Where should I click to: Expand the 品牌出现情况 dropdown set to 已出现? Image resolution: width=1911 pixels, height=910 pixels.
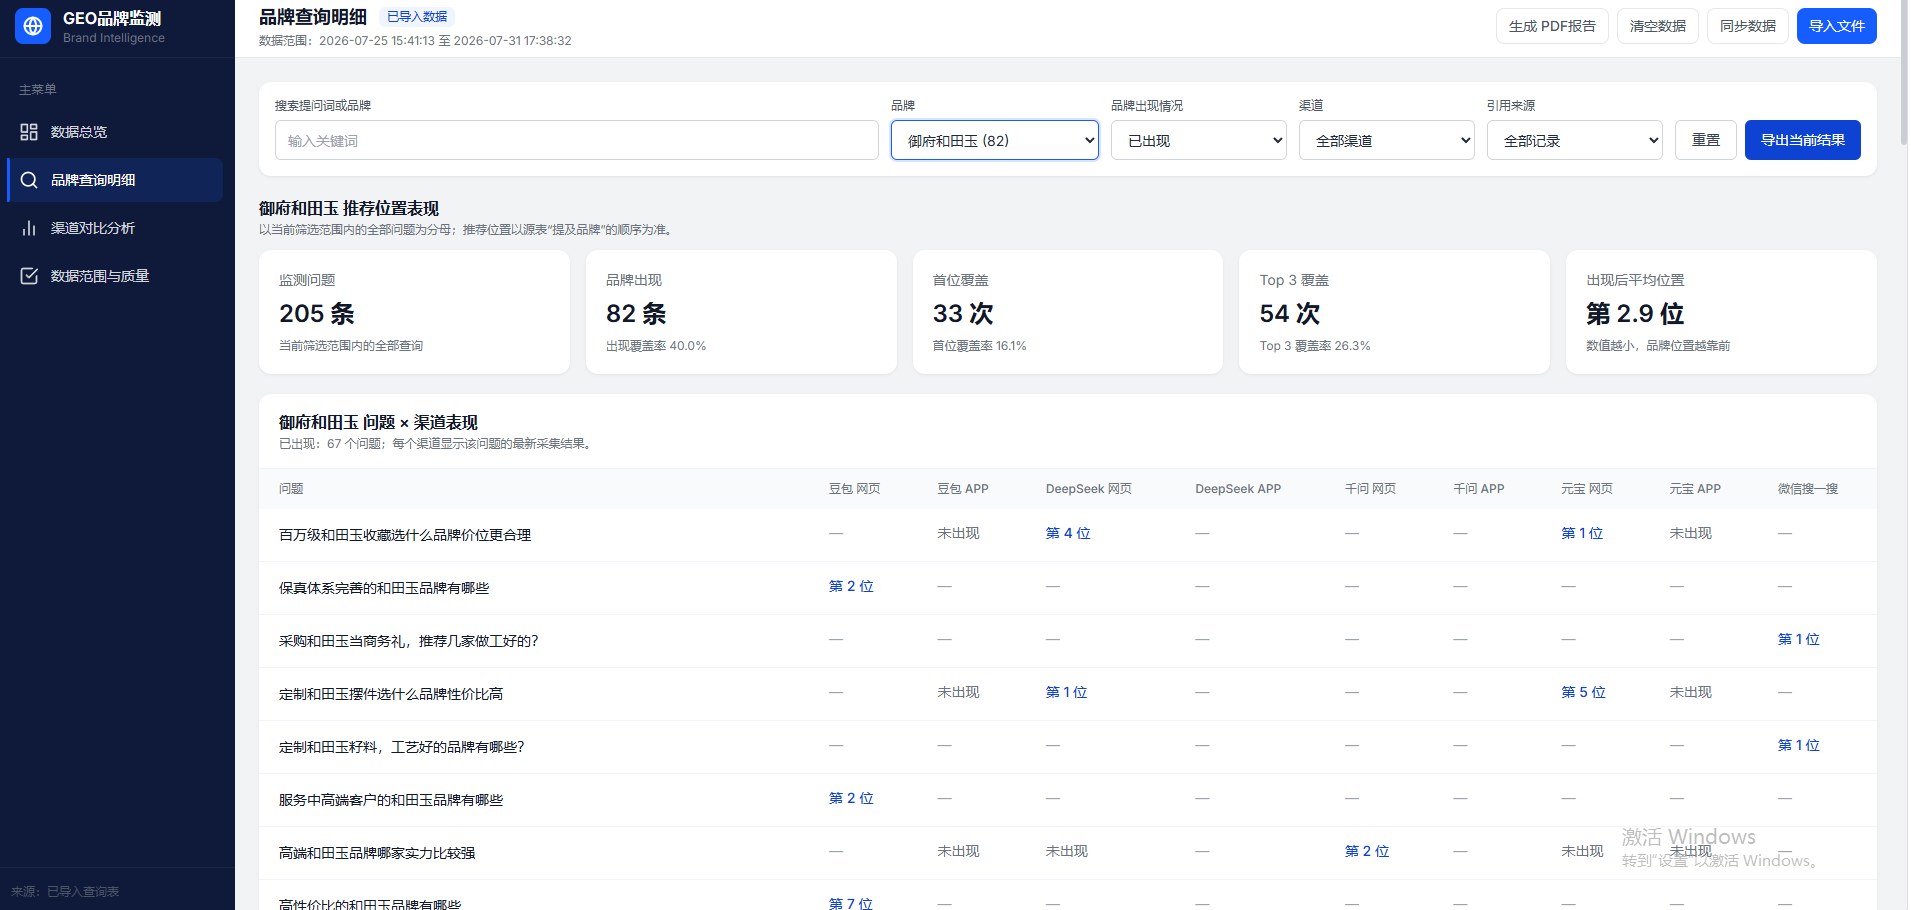1199,140
